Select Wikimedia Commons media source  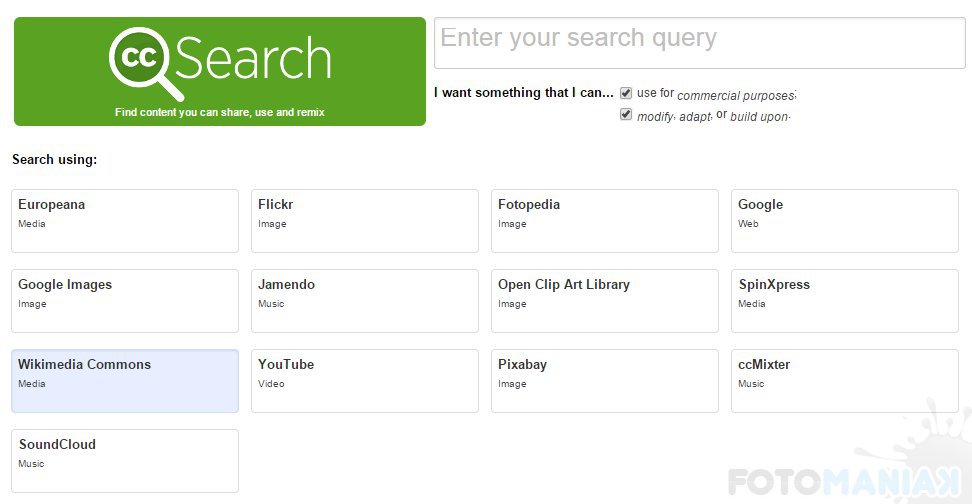coord(125,380)
